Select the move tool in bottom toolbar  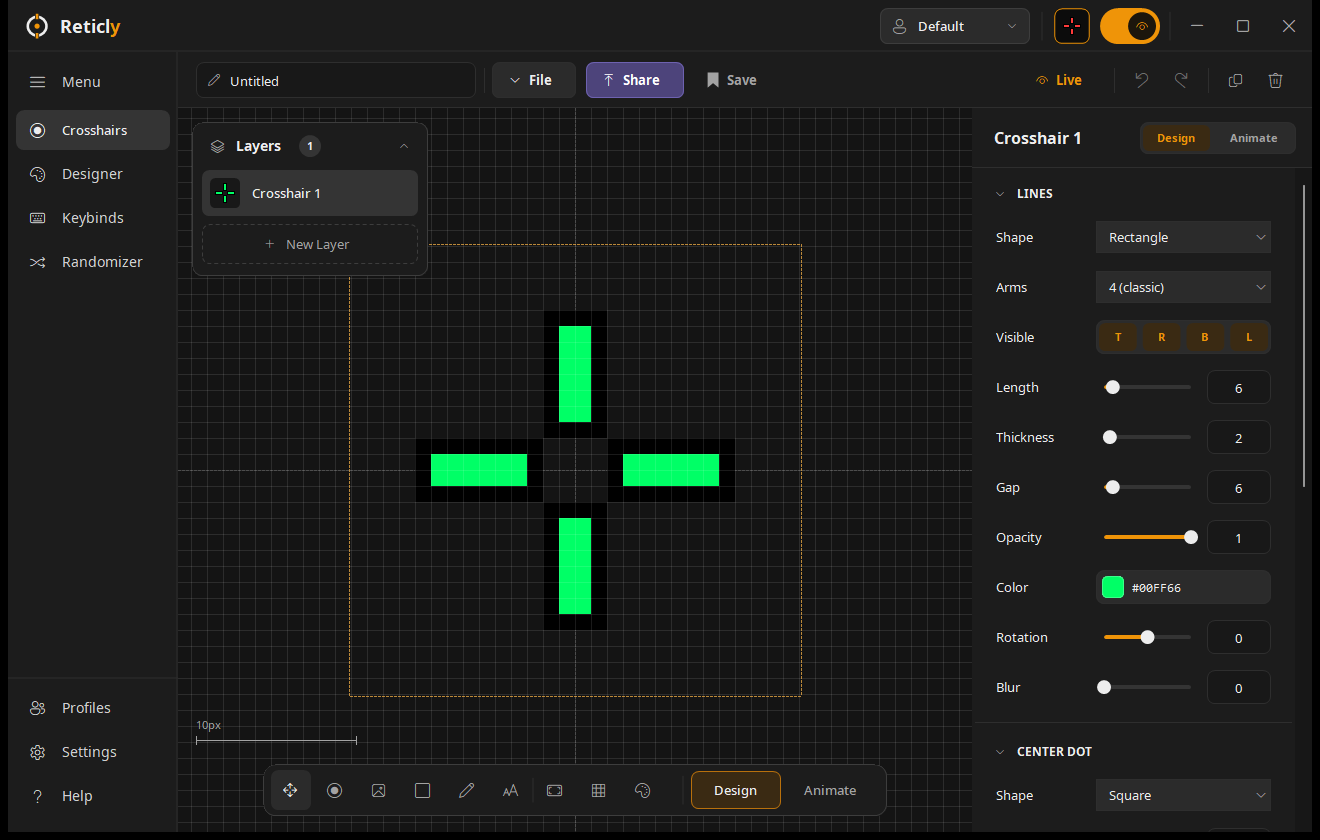click(x=291, y=790)
